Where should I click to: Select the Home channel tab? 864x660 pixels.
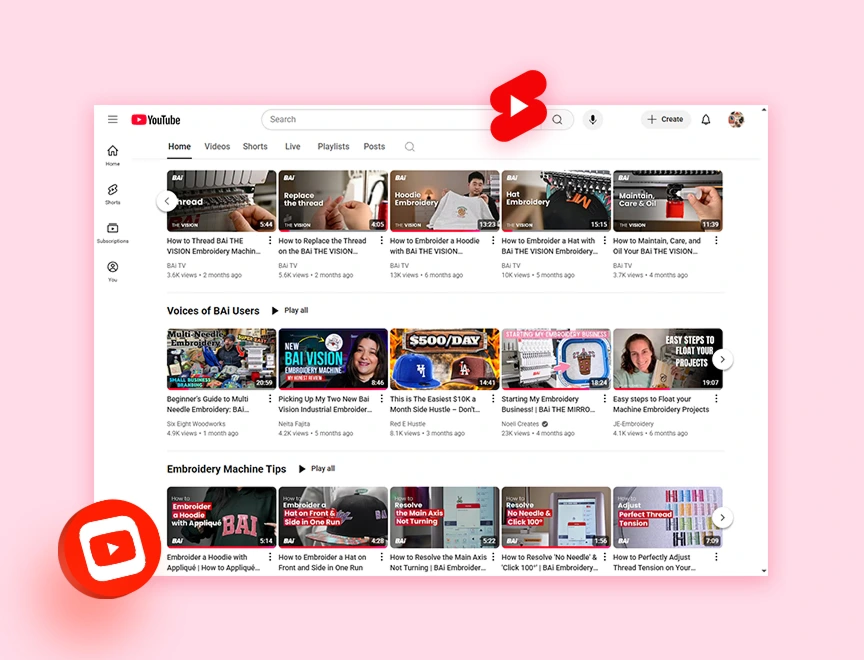tap(179, 147)
